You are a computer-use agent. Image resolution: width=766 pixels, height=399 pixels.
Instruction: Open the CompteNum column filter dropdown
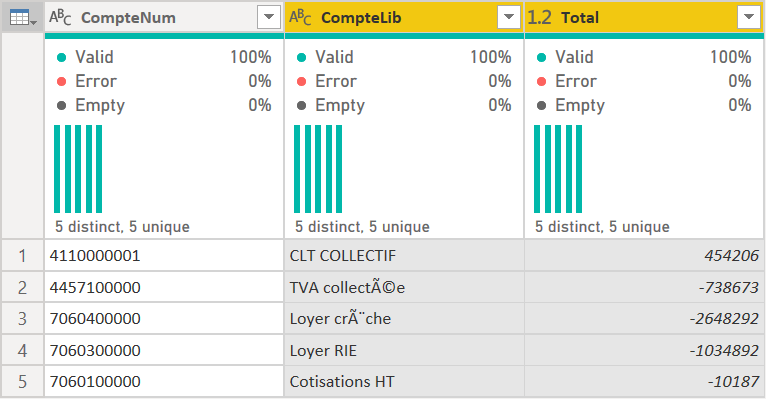coord(269,17)
